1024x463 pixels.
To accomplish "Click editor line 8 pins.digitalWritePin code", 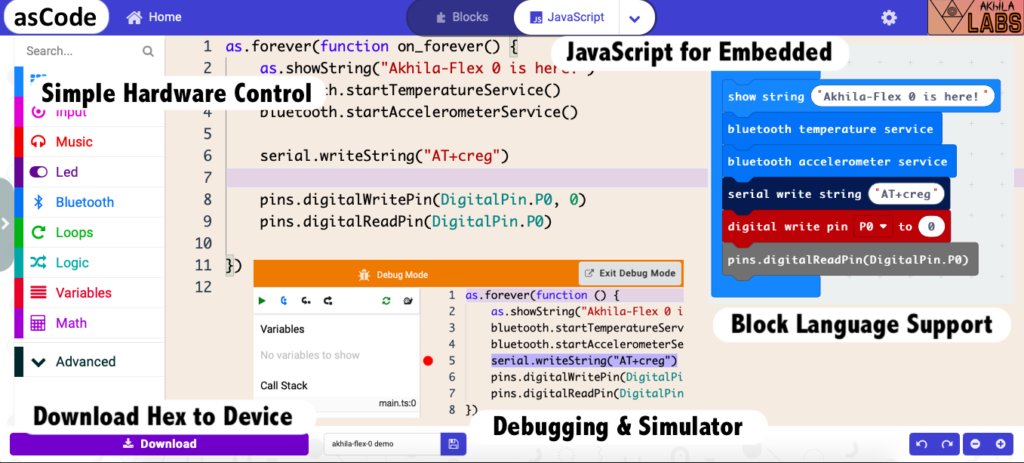I will (x=423, y=199).
